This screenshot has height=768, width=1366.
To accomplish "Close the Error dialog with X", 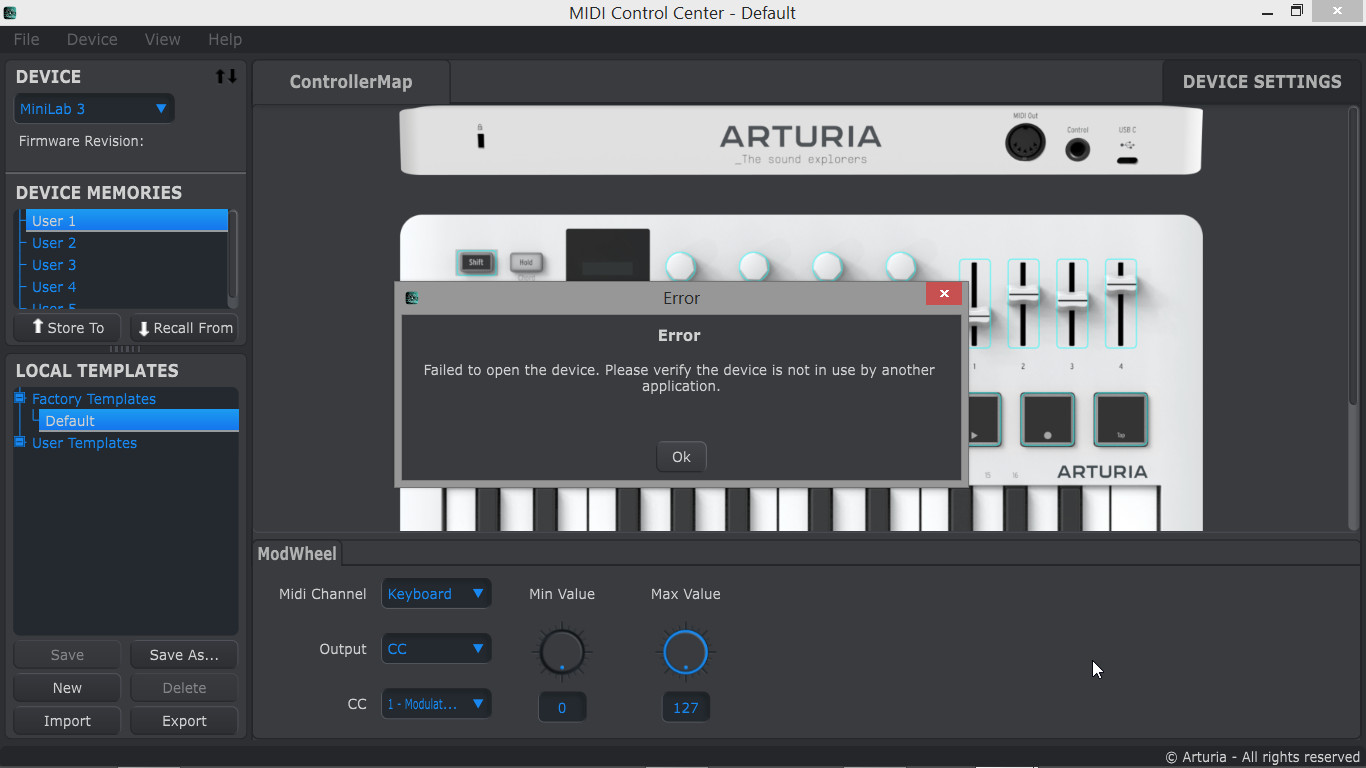I will [944, 293].
